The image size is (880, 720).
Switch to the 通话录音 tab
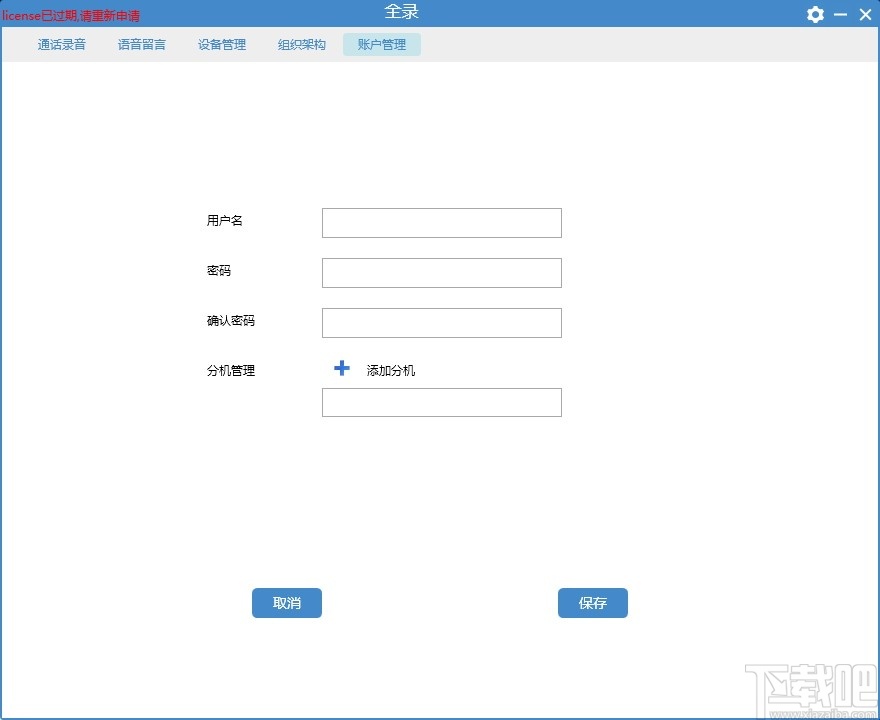61,44
